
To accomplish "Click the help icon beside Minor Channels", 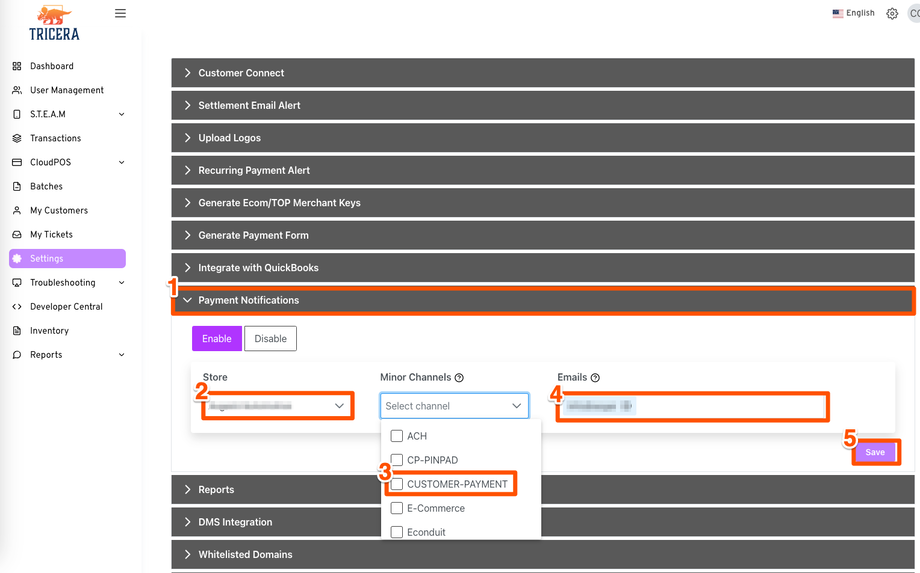I will click(459, 378).
